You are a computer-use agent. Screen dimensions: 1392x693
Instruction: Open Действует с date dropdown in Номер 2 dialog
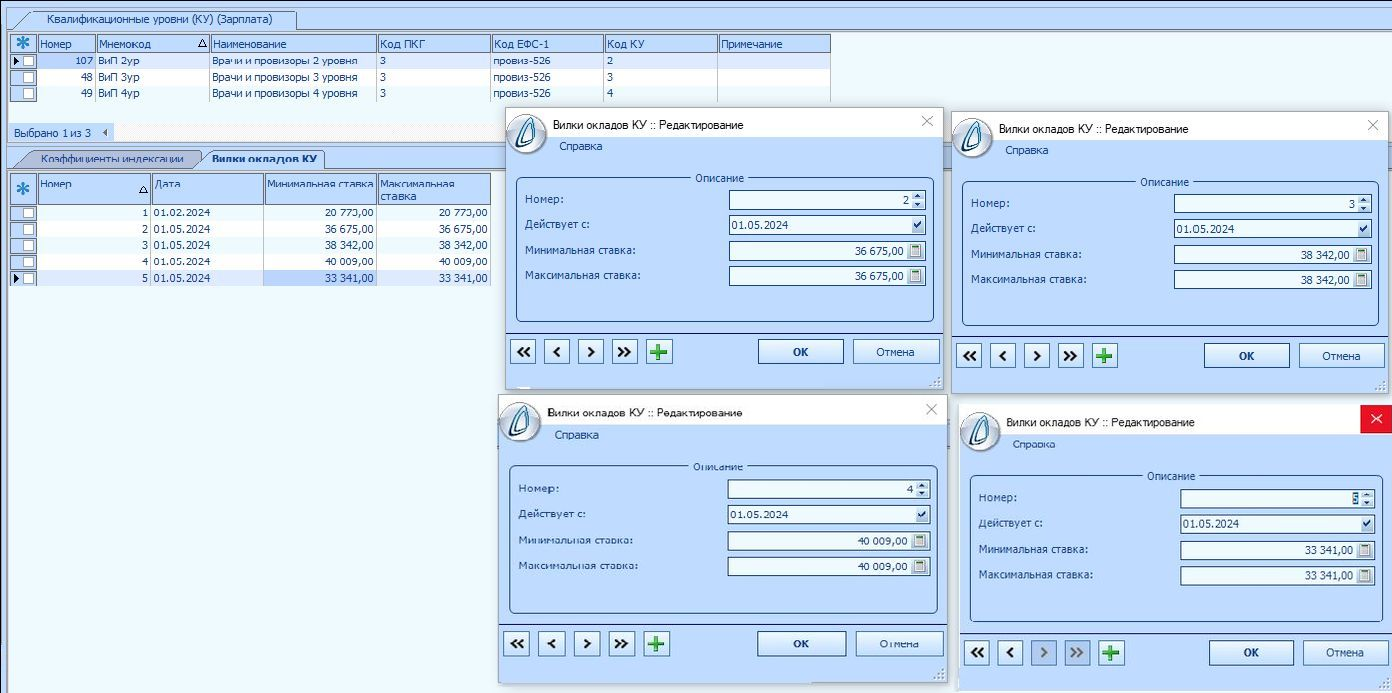coord(917,225)
